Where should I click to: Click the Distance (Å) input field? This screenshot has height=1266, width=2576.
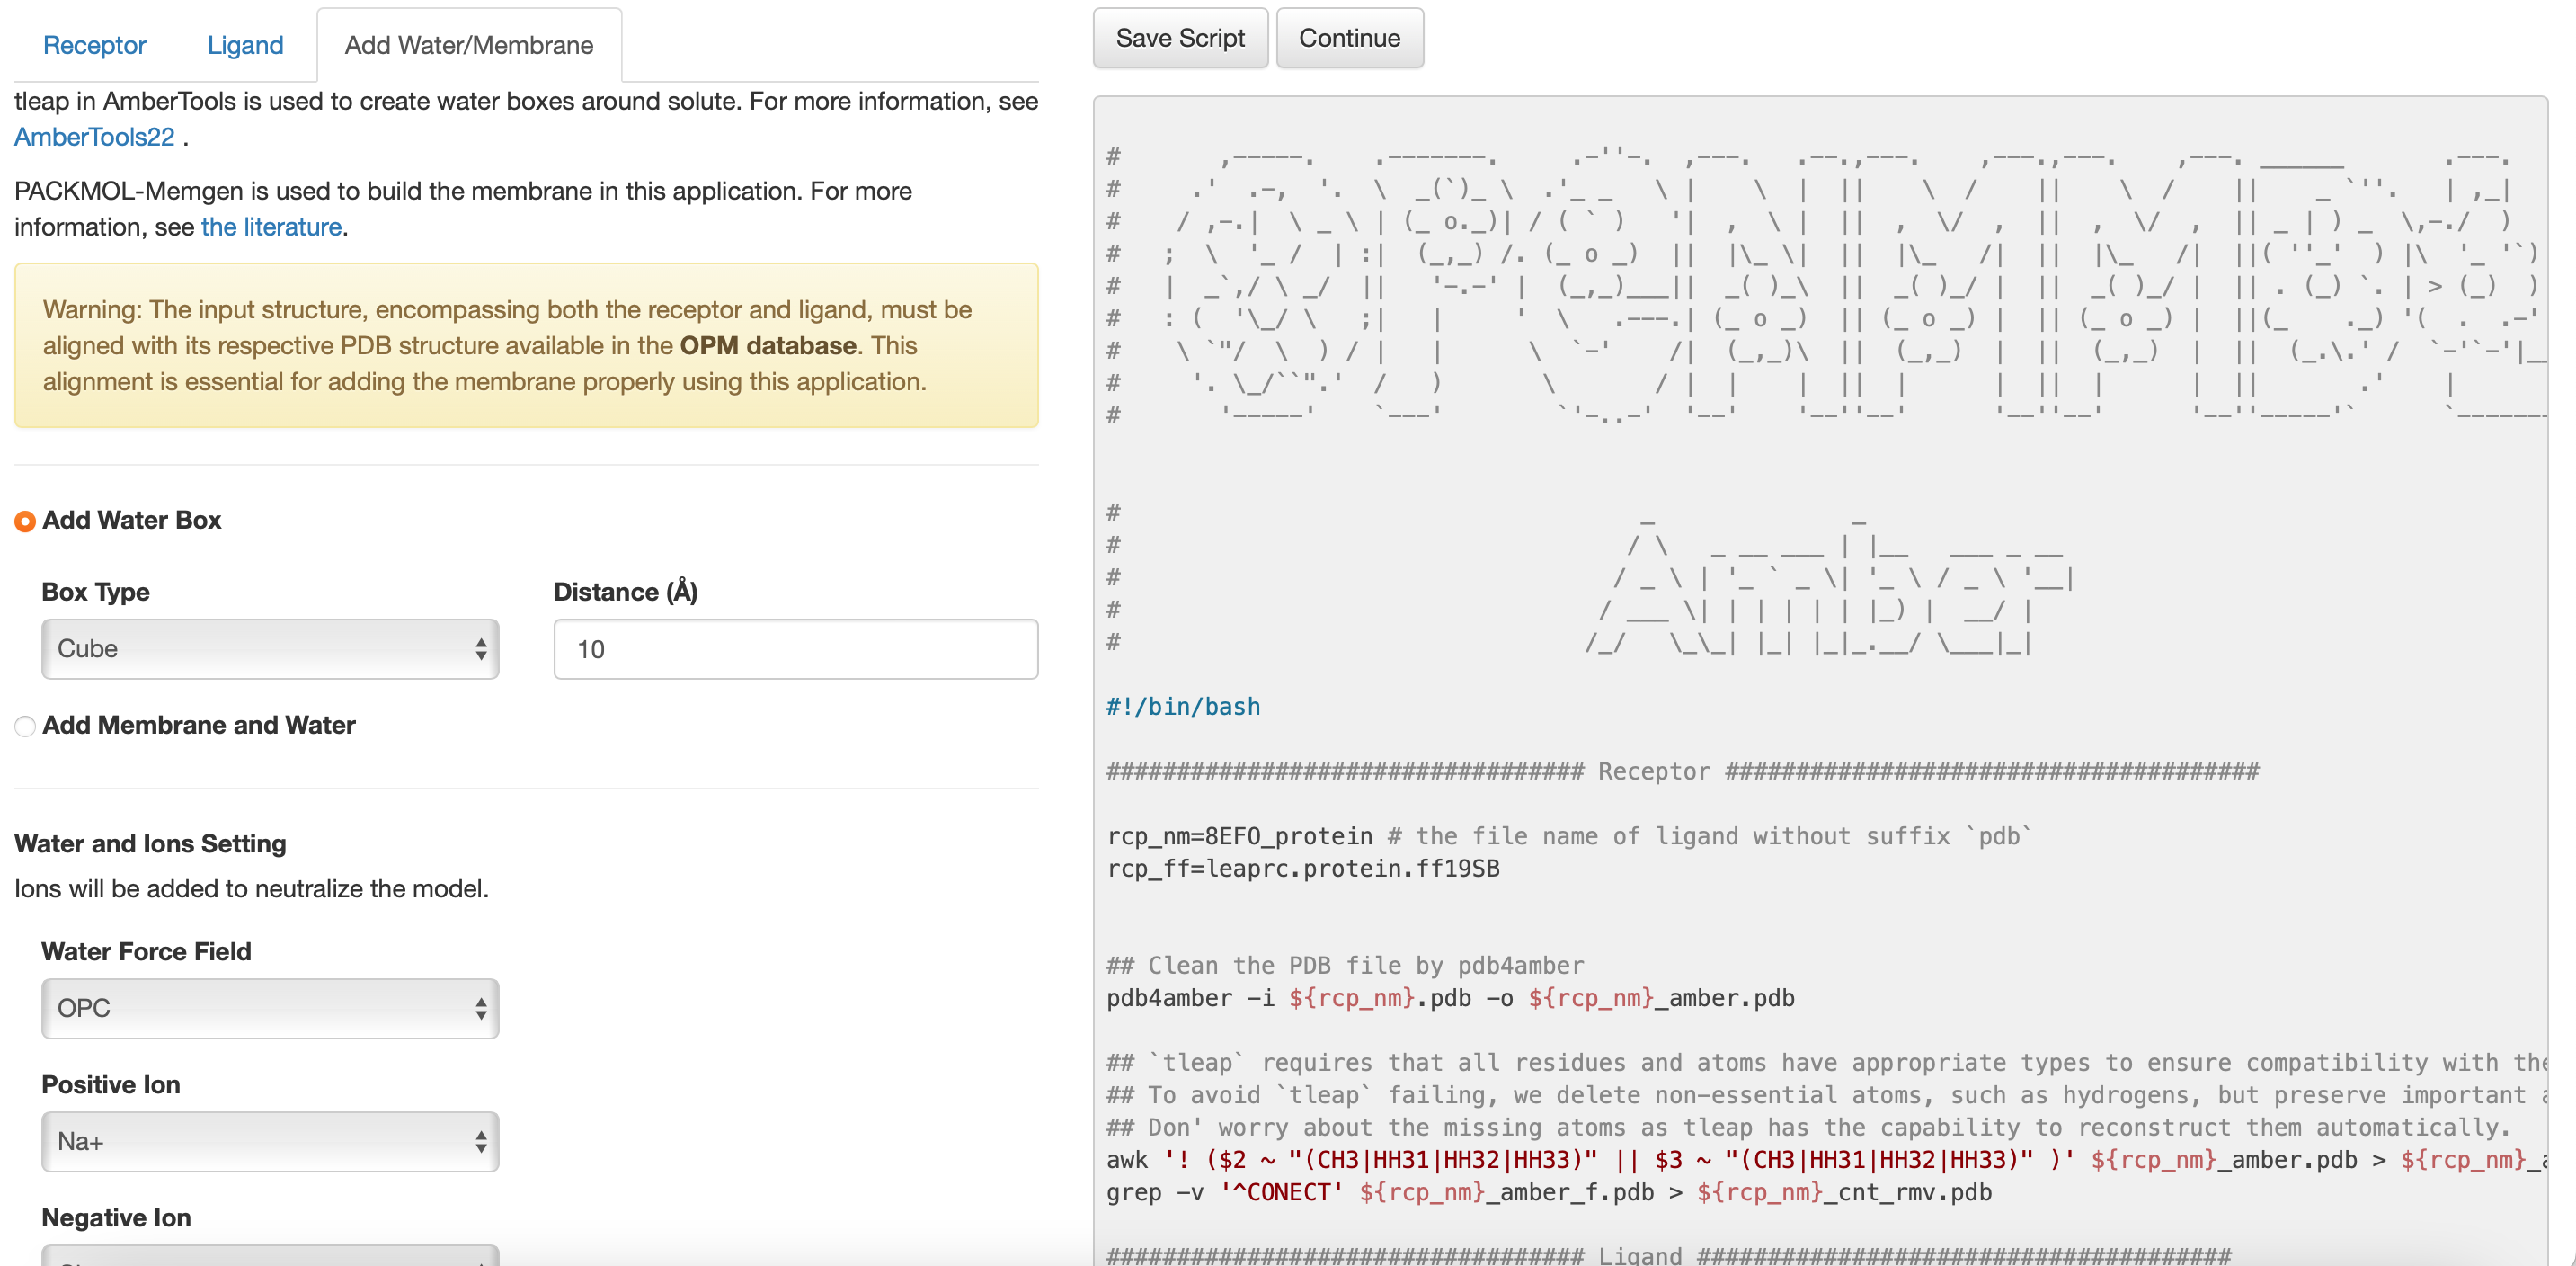tap(796, 649)
